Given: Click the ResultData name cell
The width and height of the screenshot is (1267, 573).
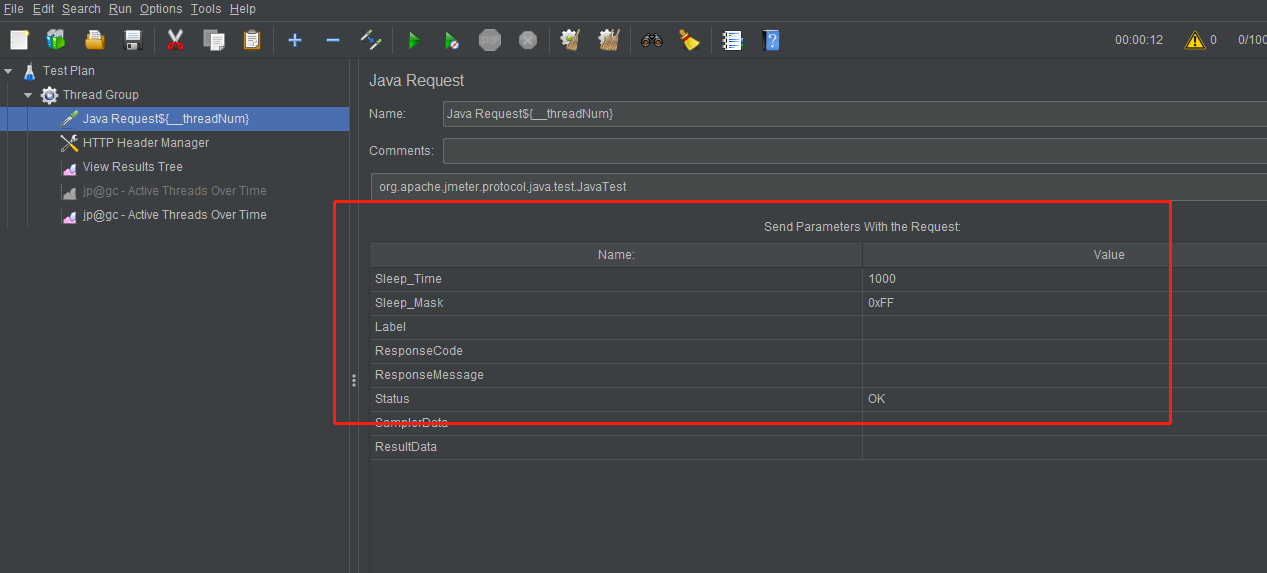Looking at the screenshot, I should click(616, 447).
